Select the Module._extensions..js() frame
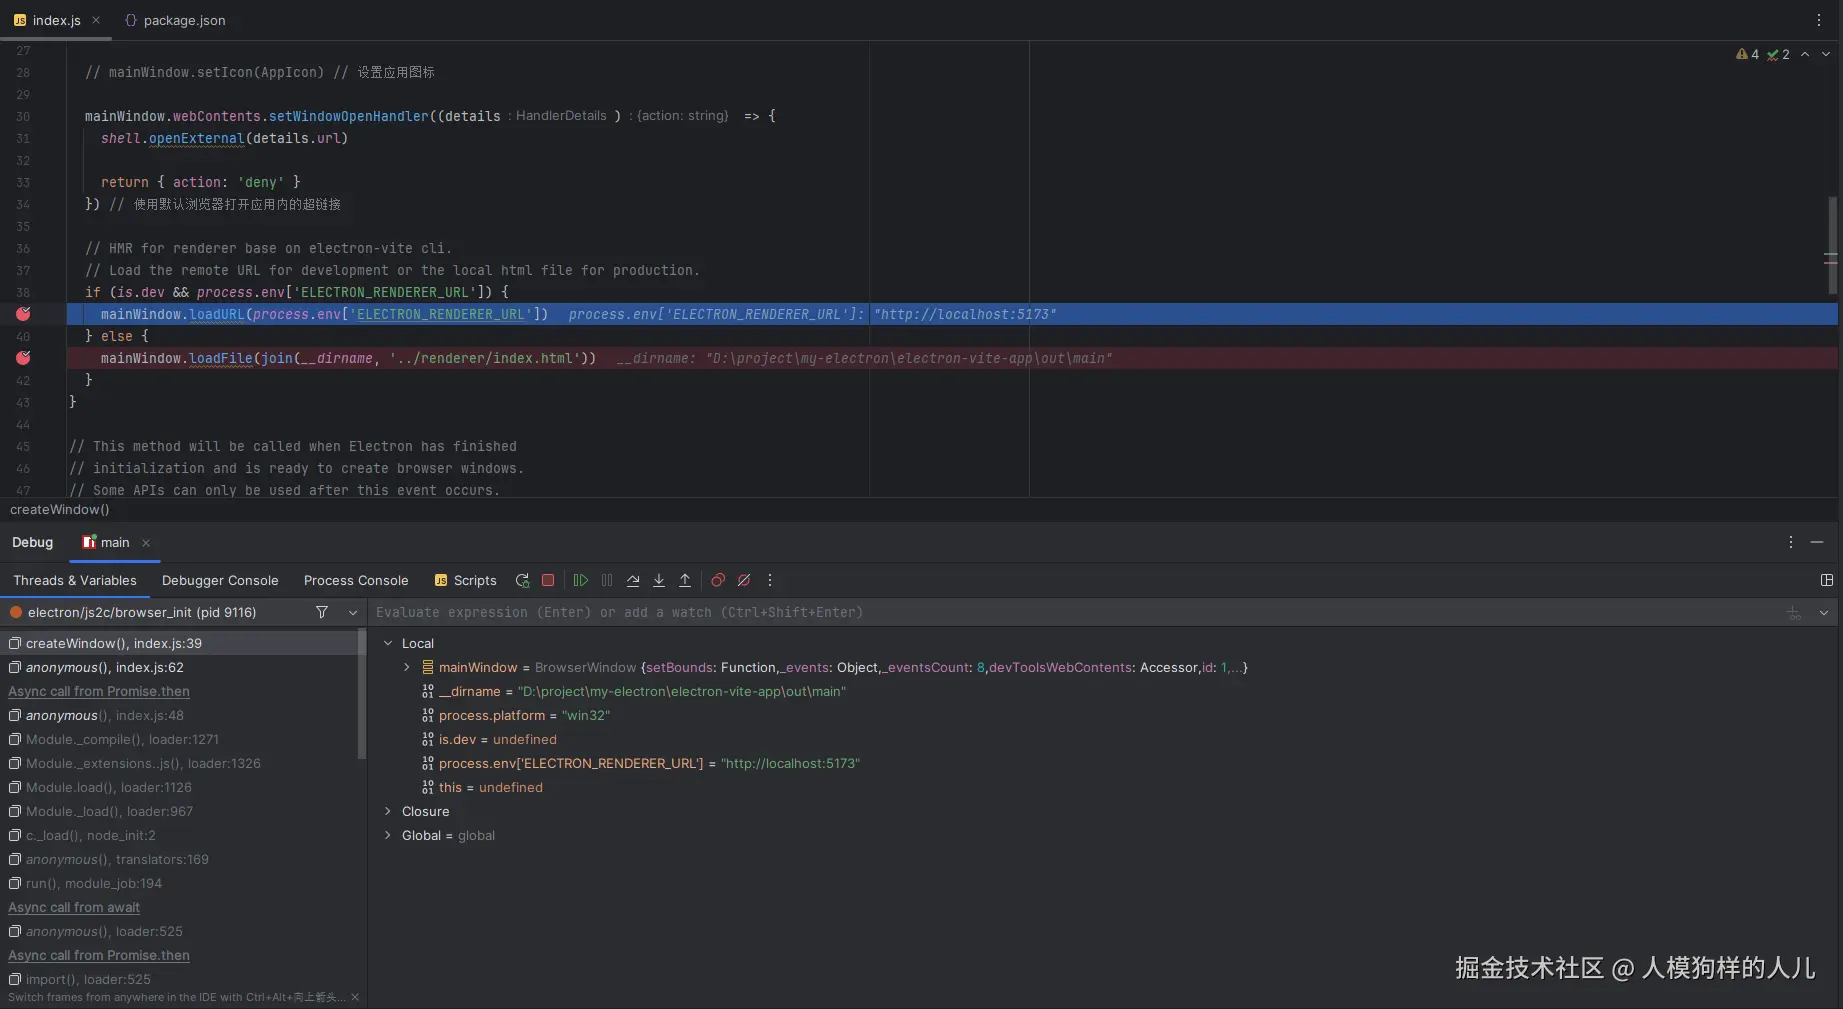Screen dimensions: 1843x1009 point(181,763)
